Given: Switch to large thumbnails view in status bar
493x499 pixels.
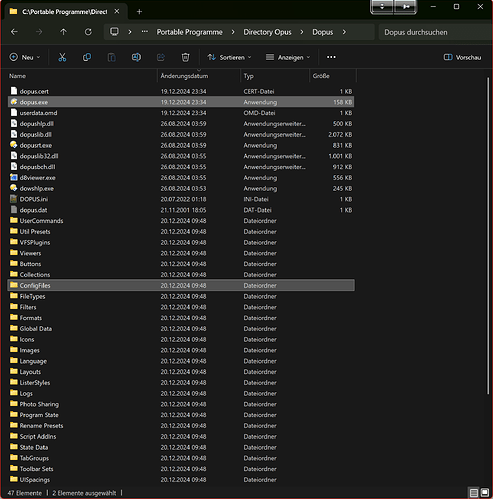Looking at the screenshot, I should (485, 492).
